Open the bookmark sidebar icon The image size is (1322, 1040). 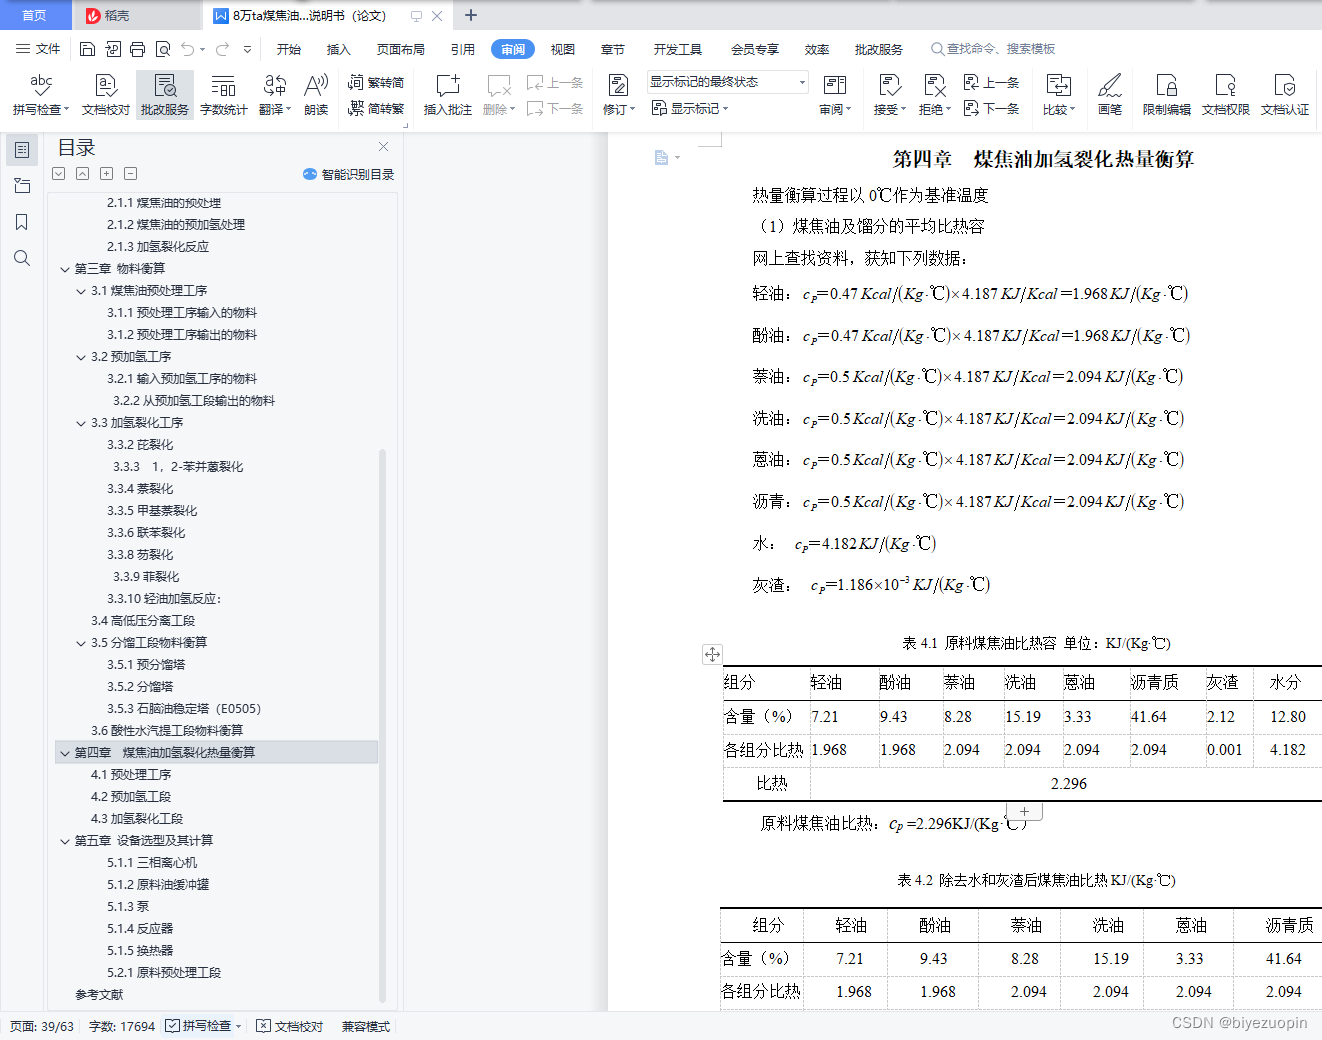[22, 222]
